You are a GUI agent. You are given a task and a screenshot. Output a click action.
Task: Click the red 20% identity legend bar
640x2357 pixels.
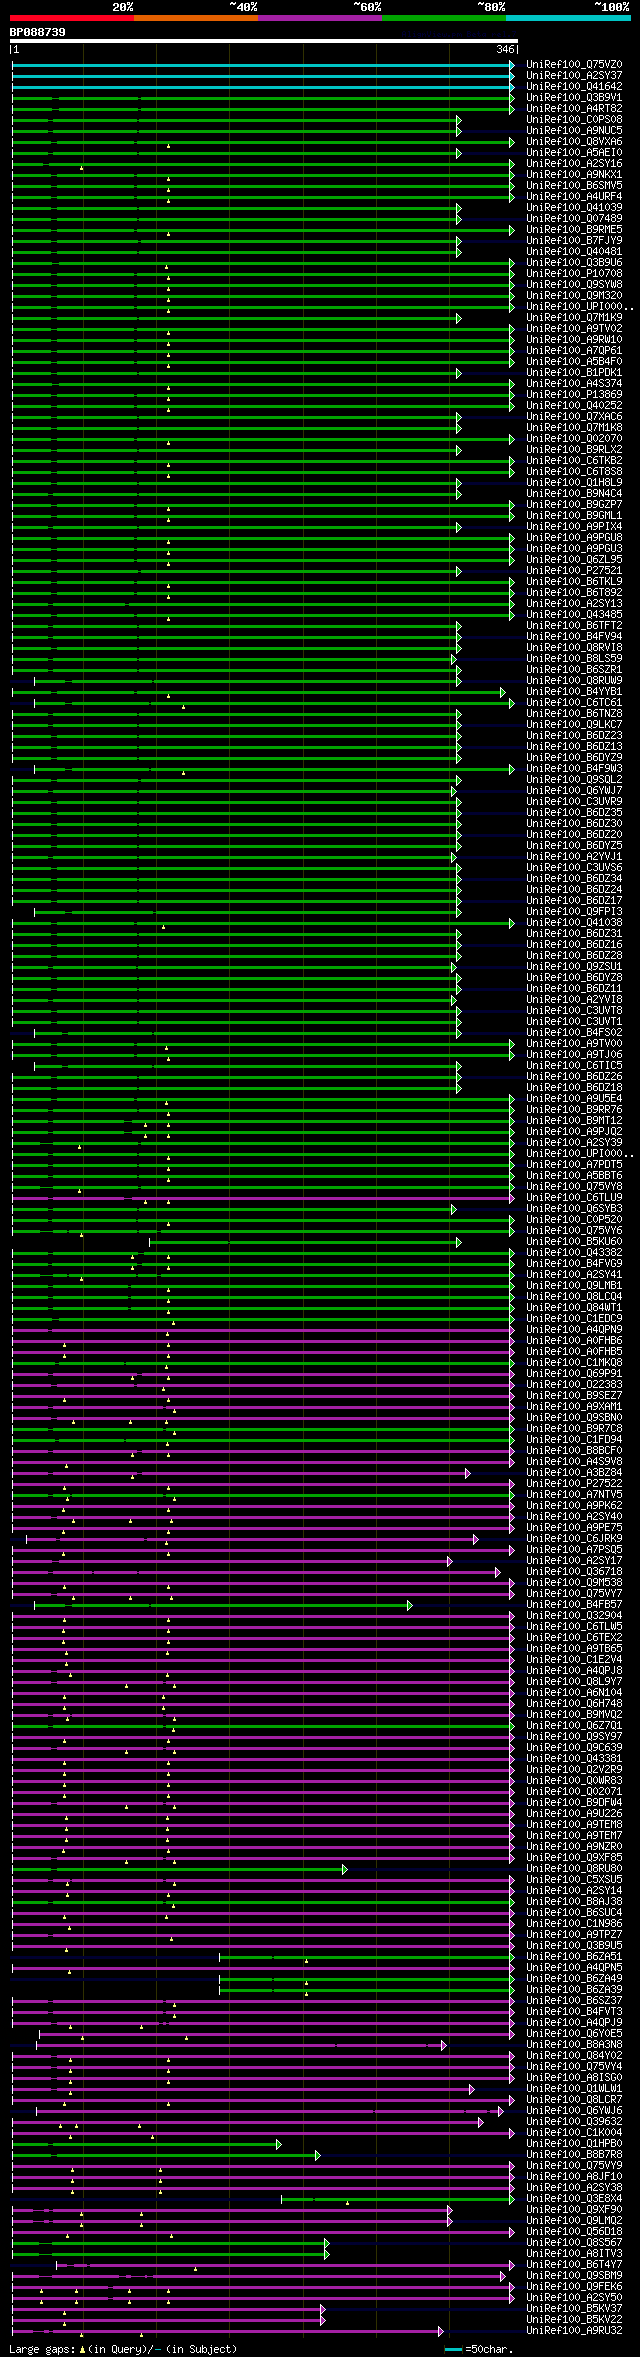[x=72, y=18]
